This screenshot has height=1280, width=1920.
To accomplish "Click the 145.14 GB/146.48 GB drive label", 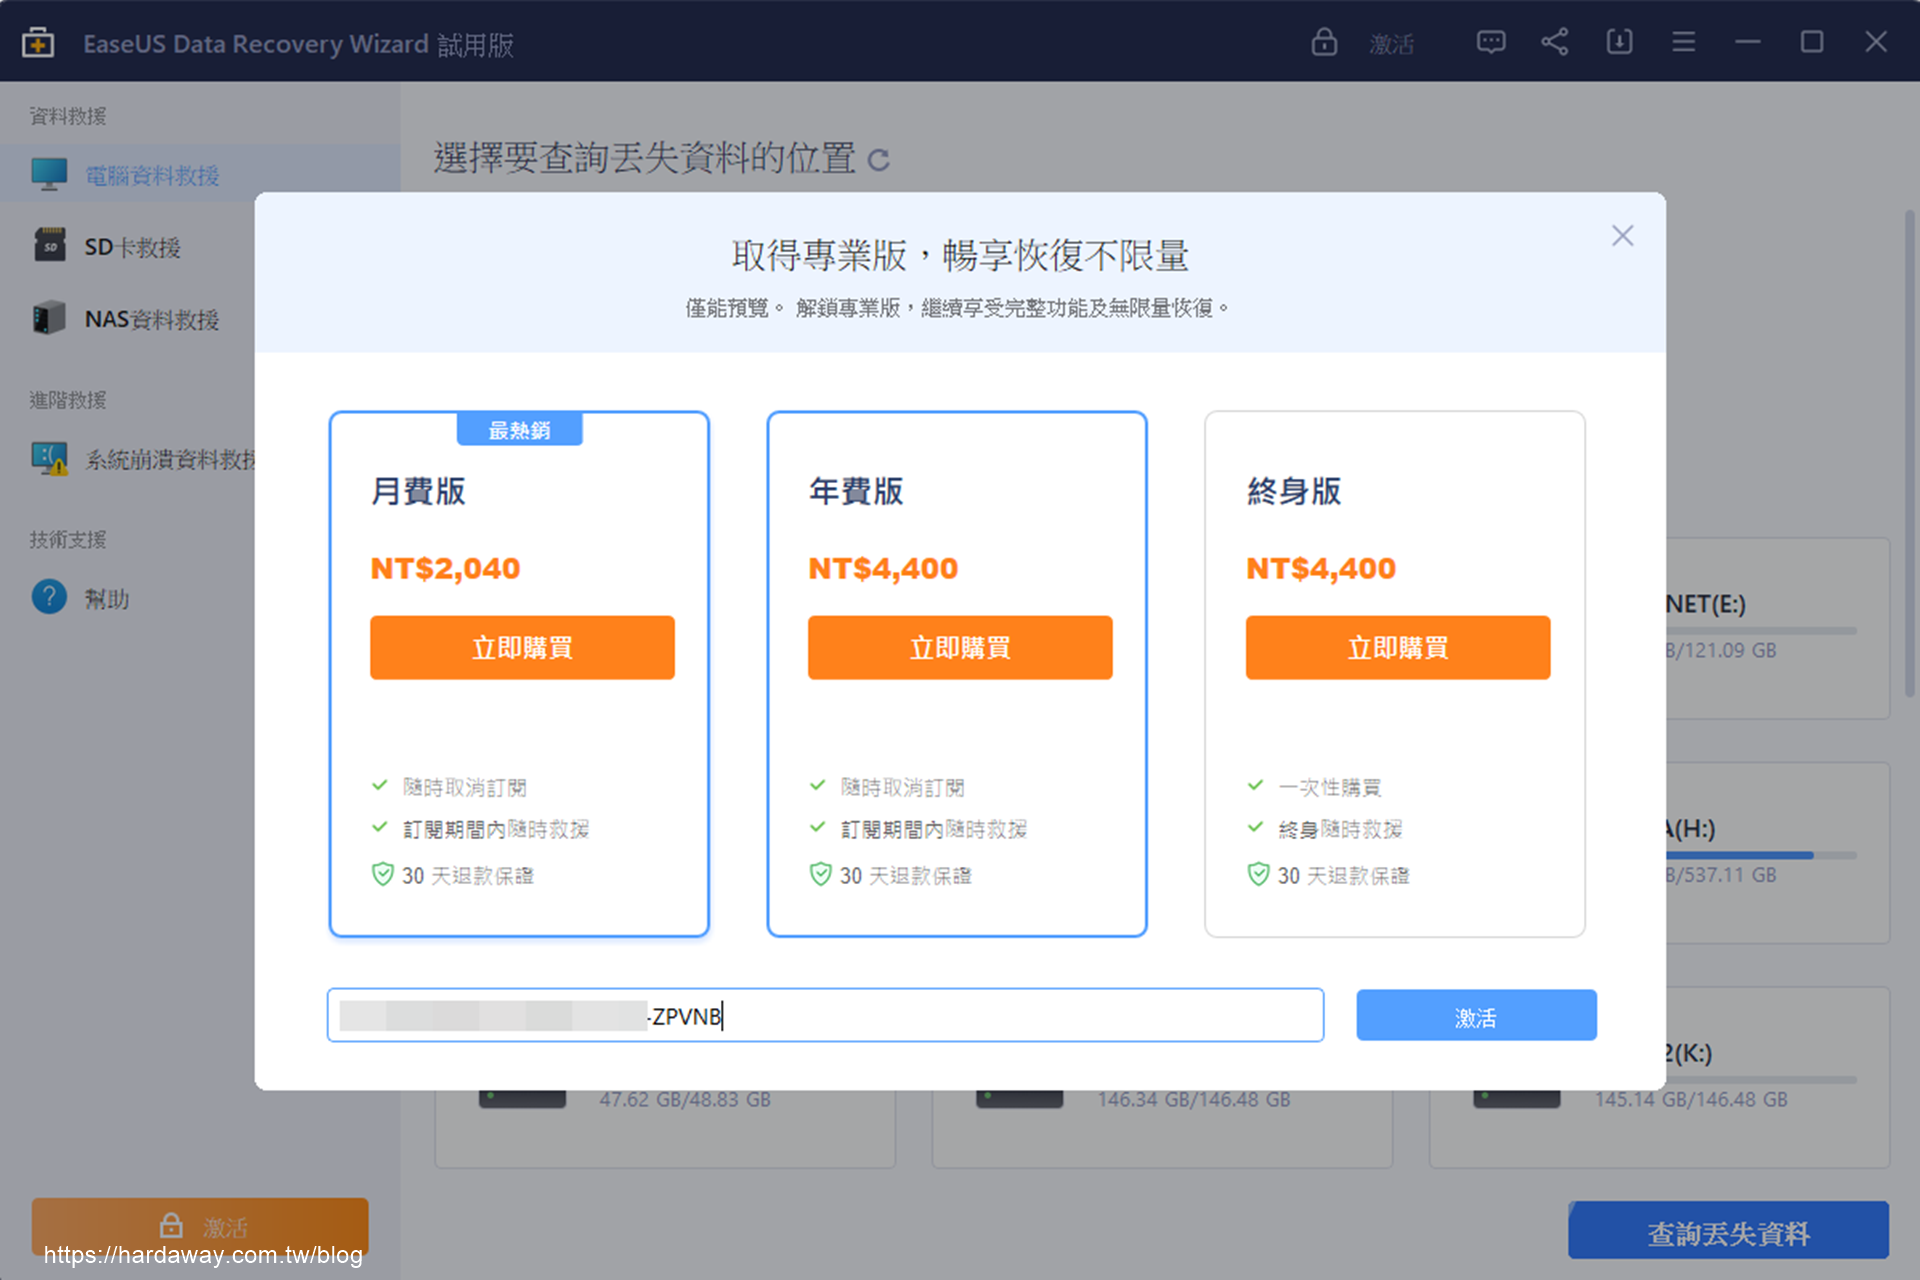I will [1691, 1100].
